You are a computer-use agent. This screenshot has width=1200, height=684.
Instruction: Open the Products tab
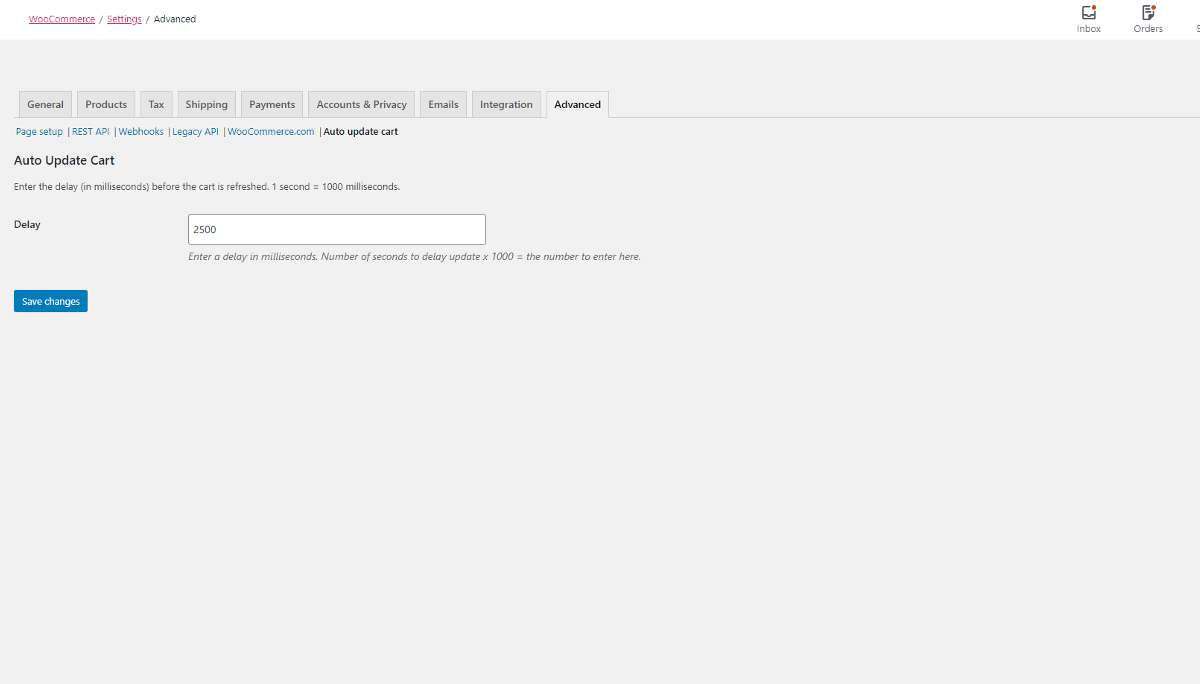105,103
